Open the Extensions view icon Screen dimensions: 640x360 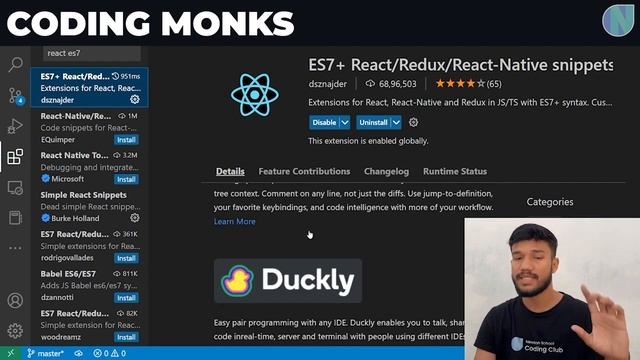click(x=15, y=157)
